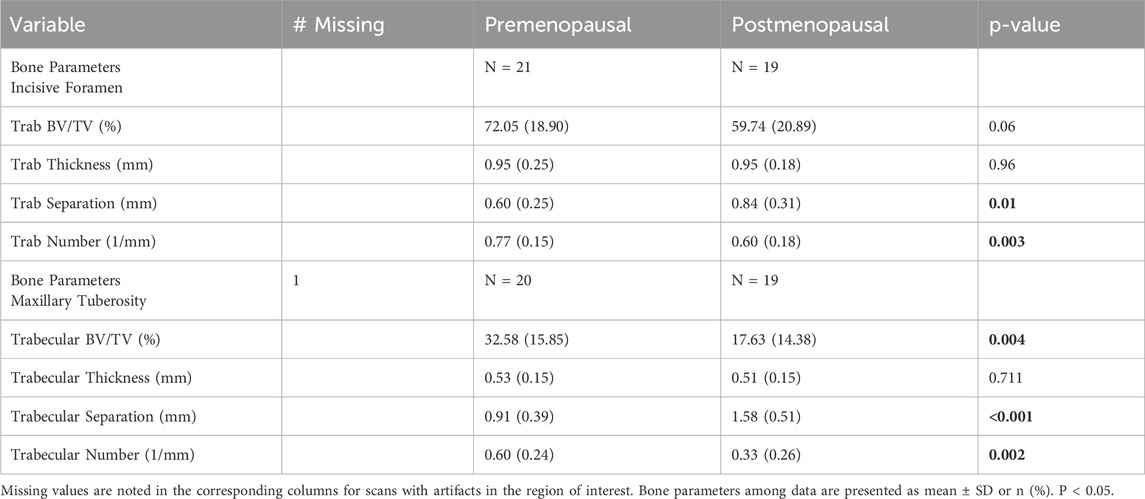Click Bone Parameters Maxillary Tuberosity label

pyautogui.click(x=66, y=288)
